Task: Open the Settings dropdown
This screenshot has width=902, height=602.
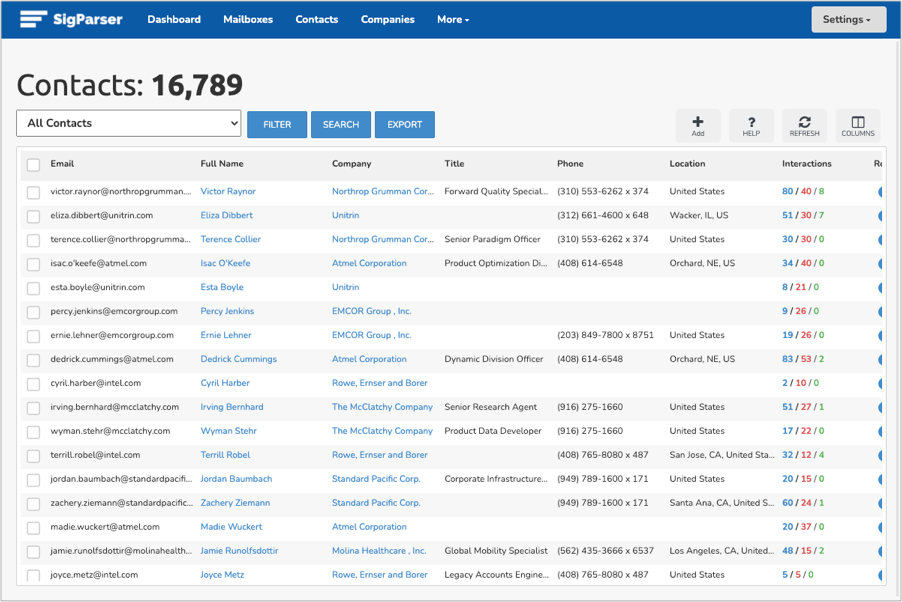Action: point(849,19)
